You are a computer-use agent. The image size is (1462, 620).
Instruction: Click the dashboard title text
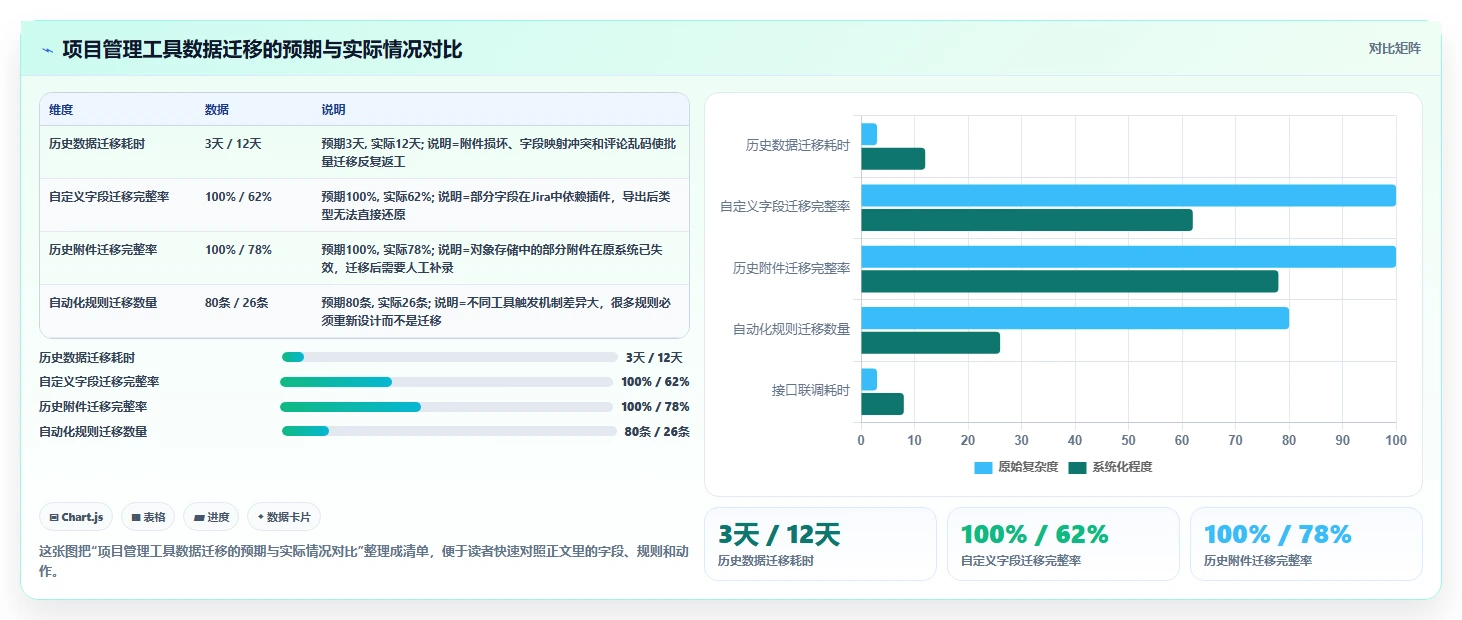[262, 49]
